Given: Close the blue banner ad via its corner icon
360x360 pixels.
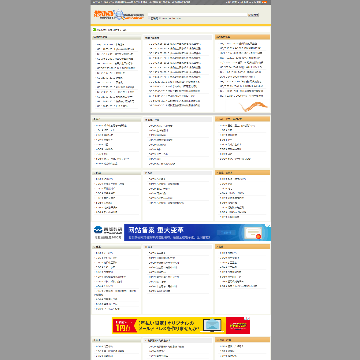Looking at the screenshot, I should (x=269, y=226).
